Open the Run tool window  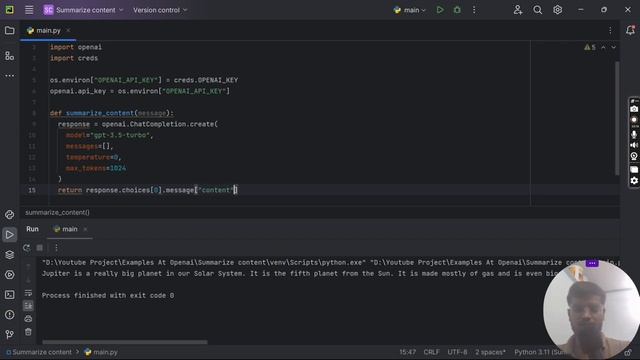click(x=9, y=235)
